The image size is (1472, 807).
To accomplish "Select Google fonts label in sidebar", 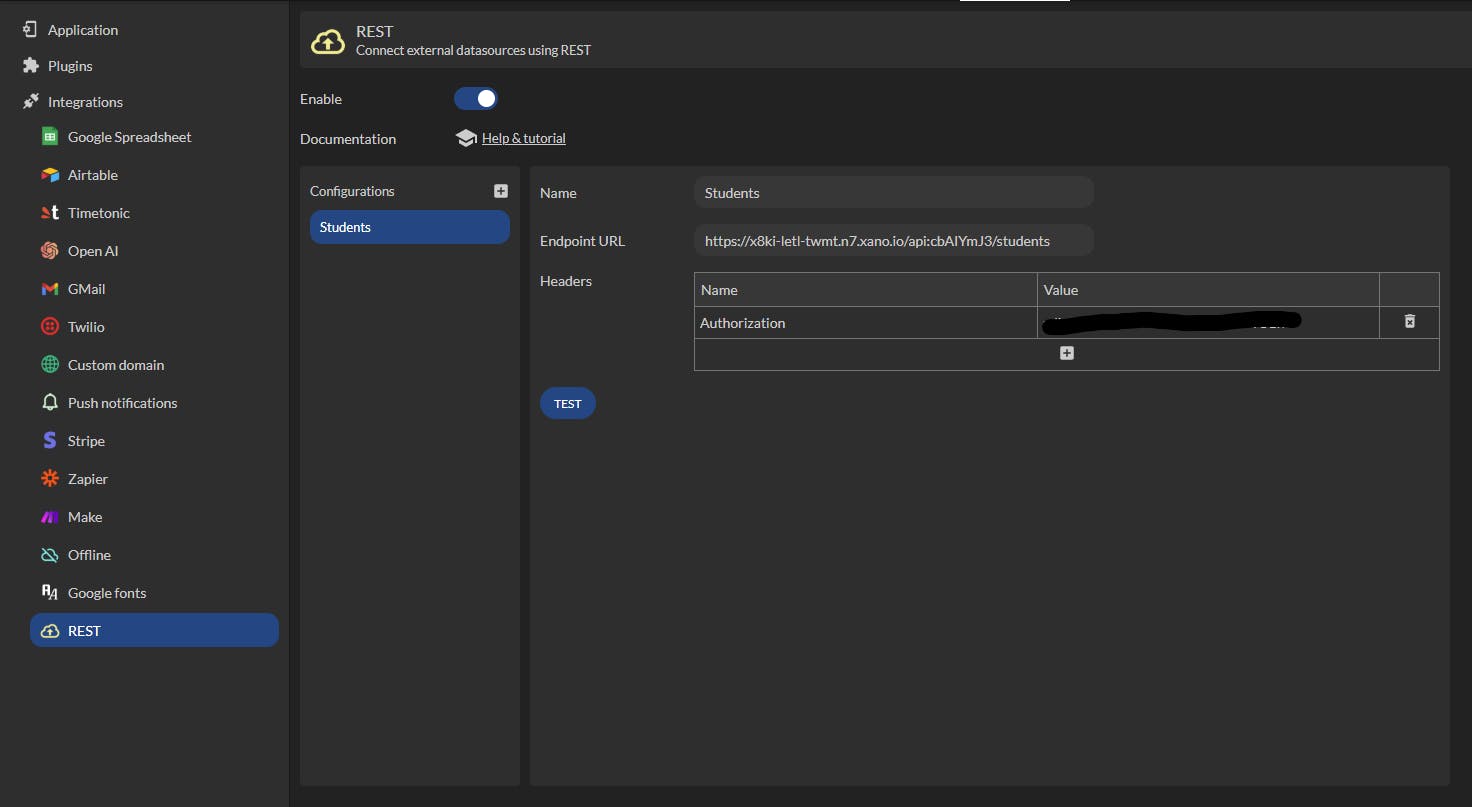I will [x=107, y=593].
